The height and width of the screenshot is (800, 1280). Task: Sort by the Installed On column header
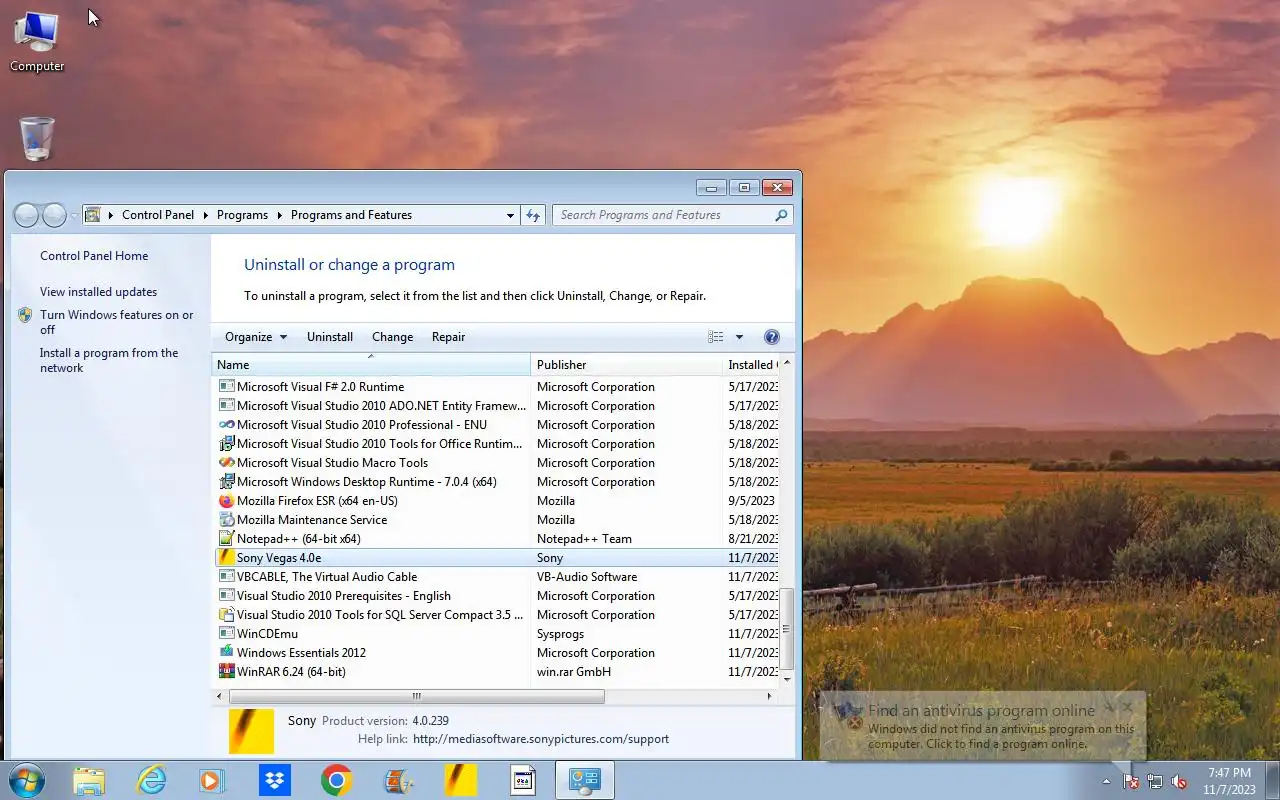[x=750, y=365]
